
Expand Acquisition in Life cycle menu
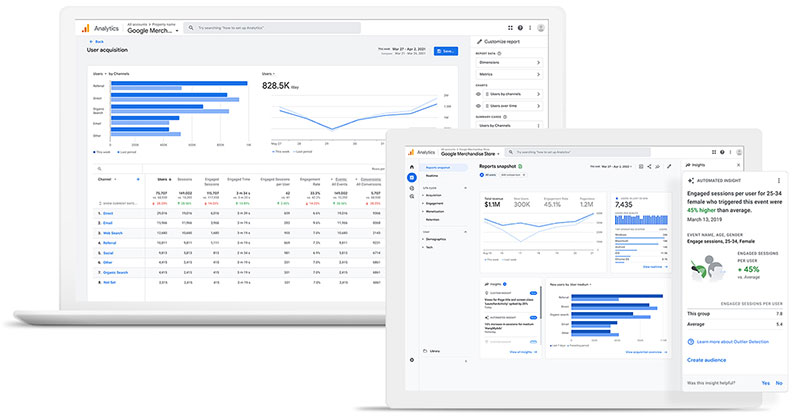[433, 195]
